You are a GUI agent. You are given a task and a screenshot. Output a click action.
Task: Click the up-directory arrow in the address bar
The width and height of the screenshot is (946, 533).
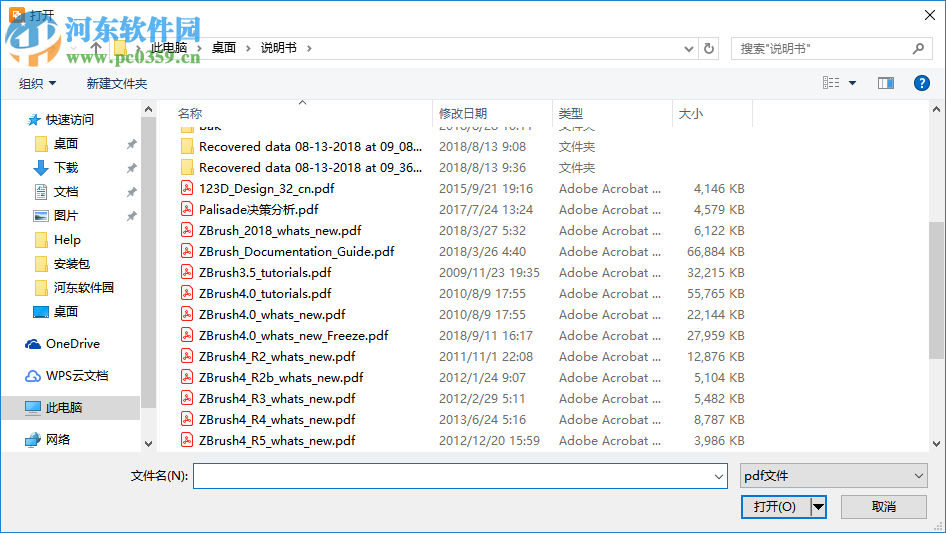[x=96, y=48]
